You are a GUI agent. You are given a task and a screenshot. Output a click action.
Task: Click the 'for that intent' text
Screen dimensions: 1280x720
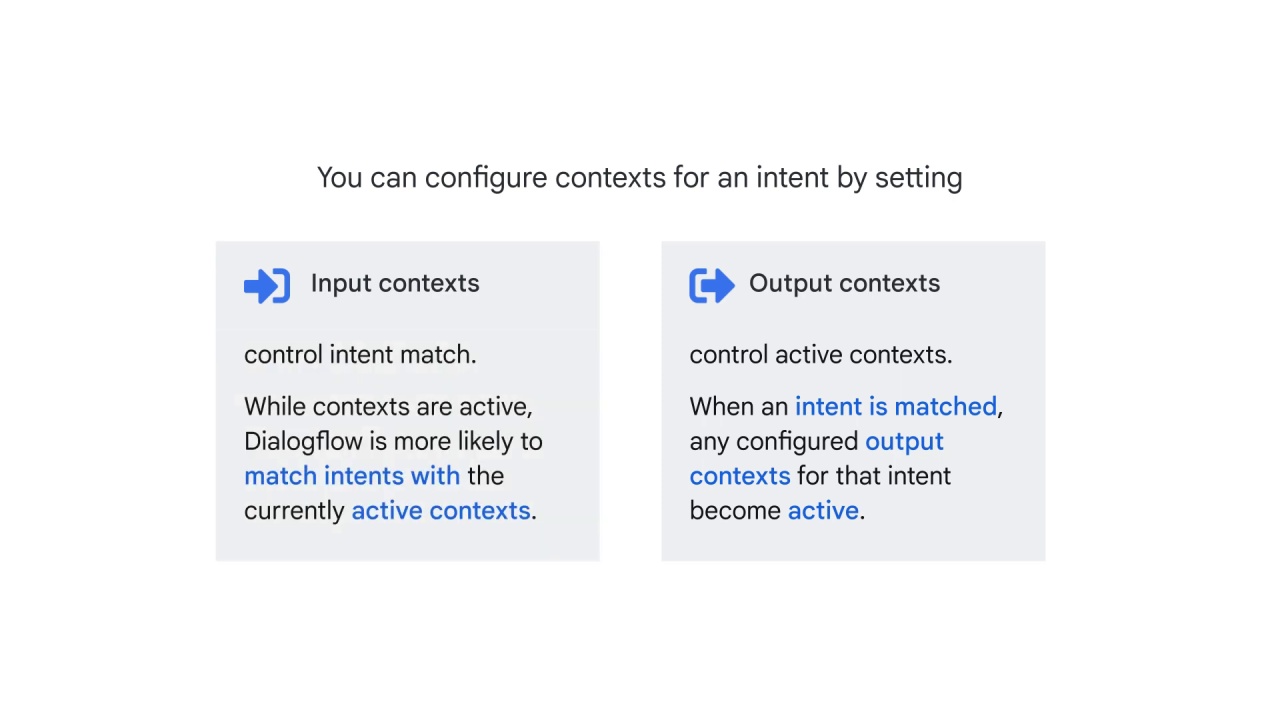coord(874,476)
